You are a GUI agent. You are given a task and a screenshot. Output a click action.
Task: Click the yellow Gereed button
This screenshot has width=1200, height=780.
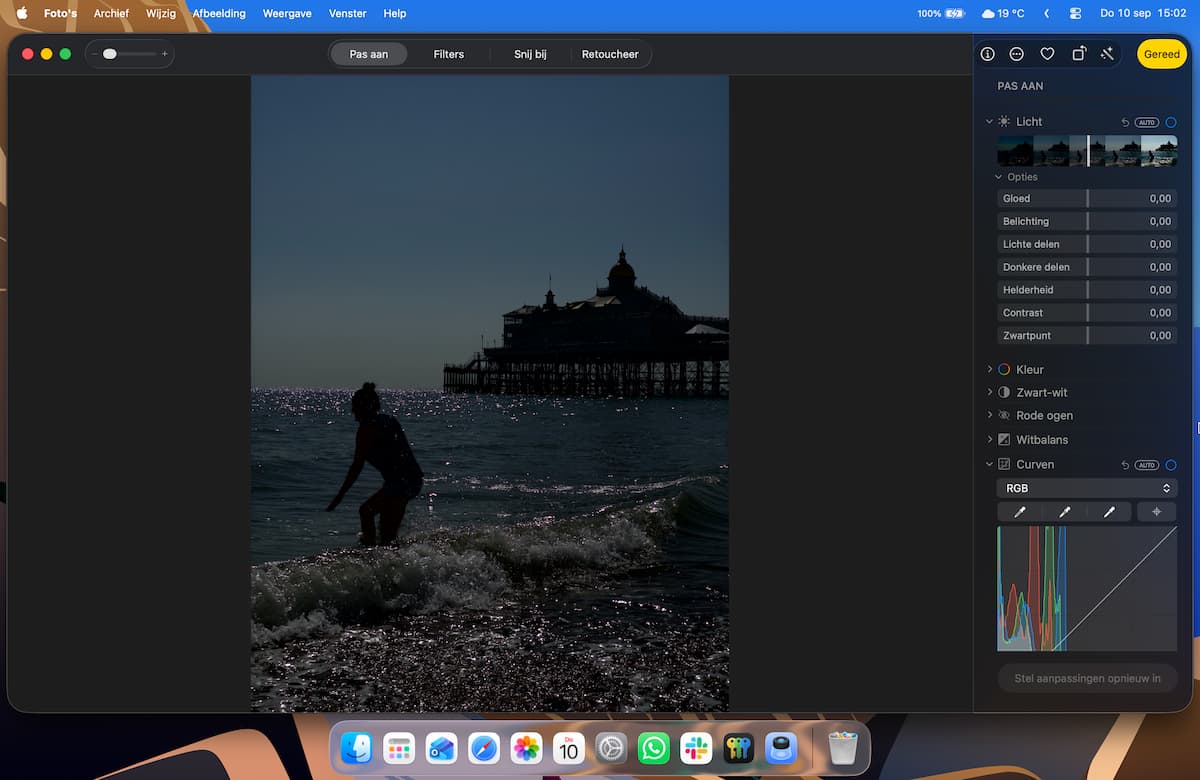(x=1162, y=54)
